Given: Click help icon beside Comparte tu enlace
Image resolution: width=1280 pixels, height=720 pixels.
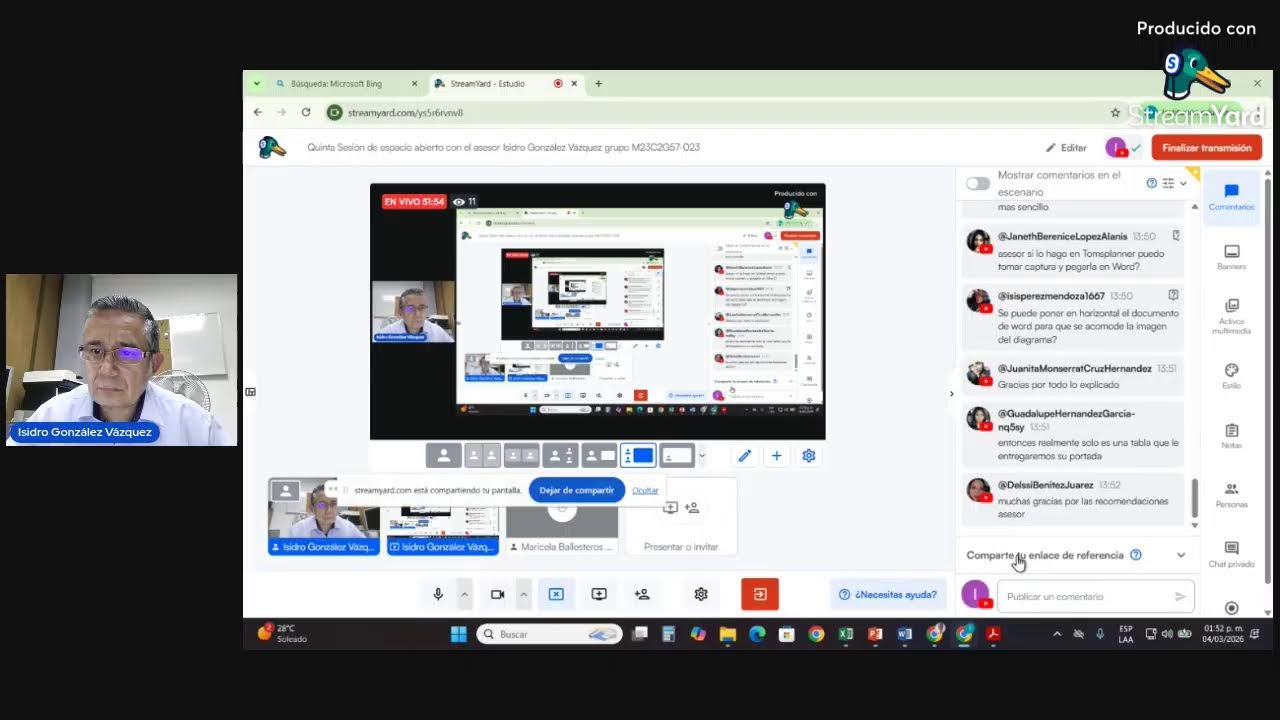Looking at the screenshot, I should click(1135, 555).
